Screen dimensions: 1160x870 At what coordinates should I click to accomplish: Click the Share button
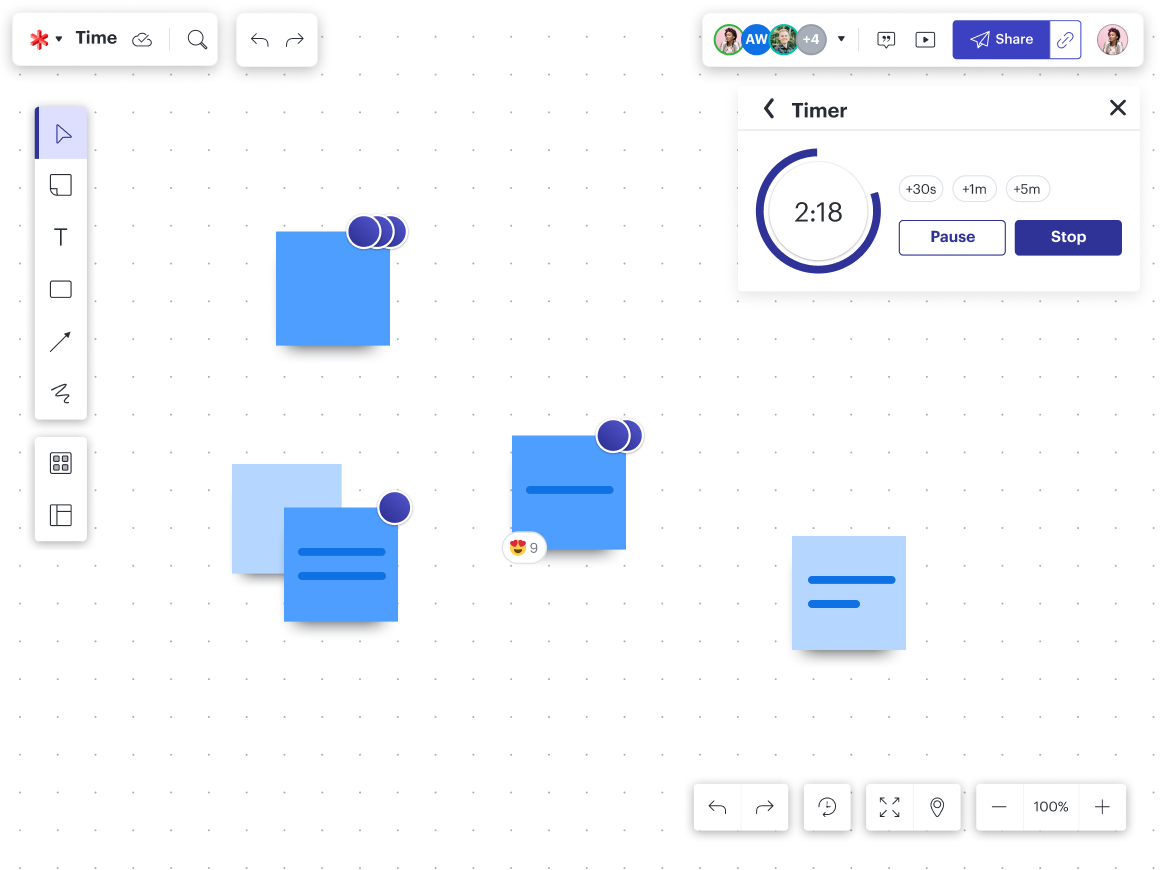coord(1001,40)
